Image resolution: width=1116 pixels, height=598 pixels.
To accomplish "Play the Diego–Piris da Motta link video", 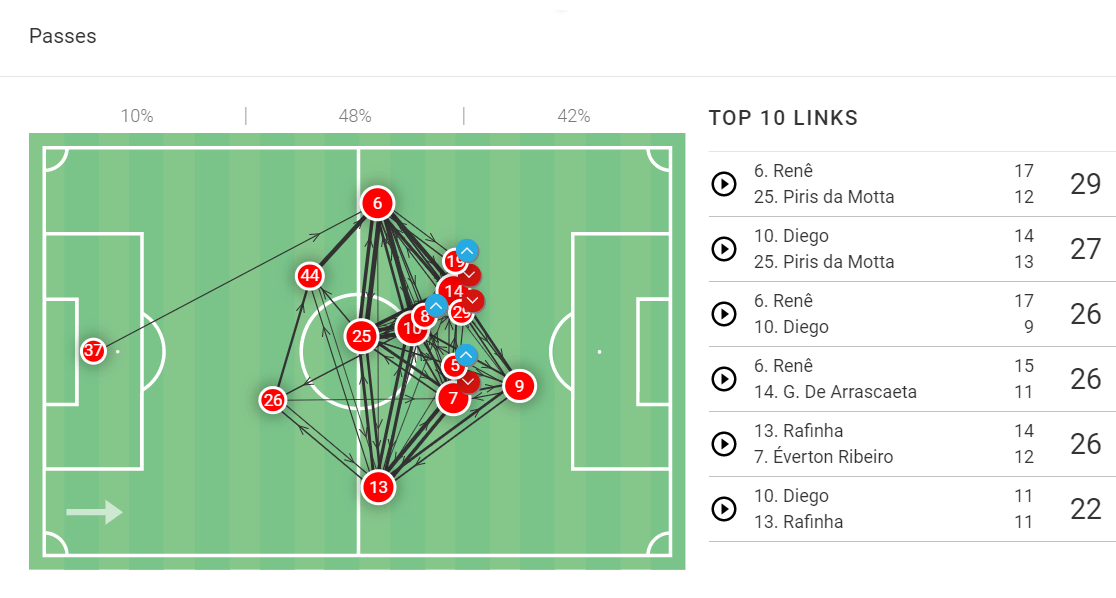I will (x=723, y=249).
